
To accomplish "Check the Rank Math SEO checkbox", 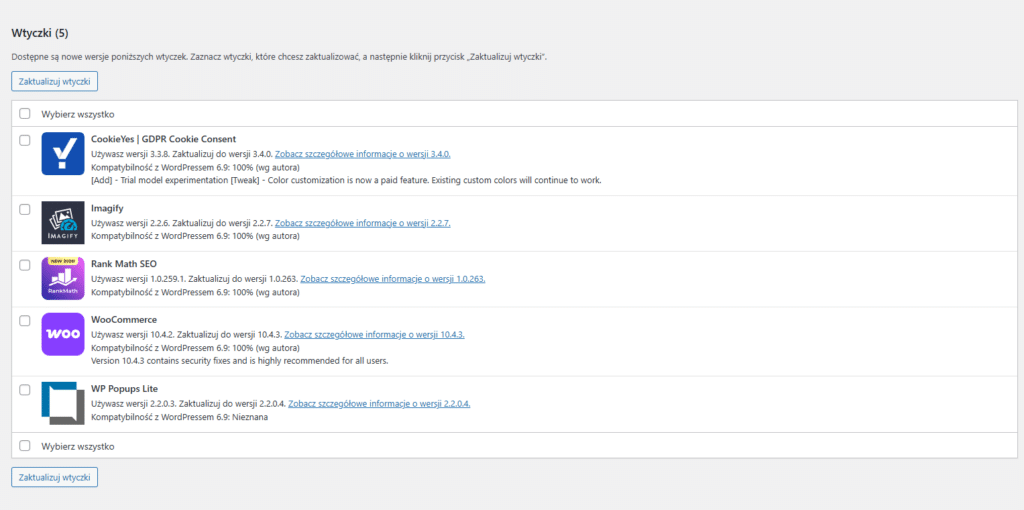I will click(x=25, y=265).
